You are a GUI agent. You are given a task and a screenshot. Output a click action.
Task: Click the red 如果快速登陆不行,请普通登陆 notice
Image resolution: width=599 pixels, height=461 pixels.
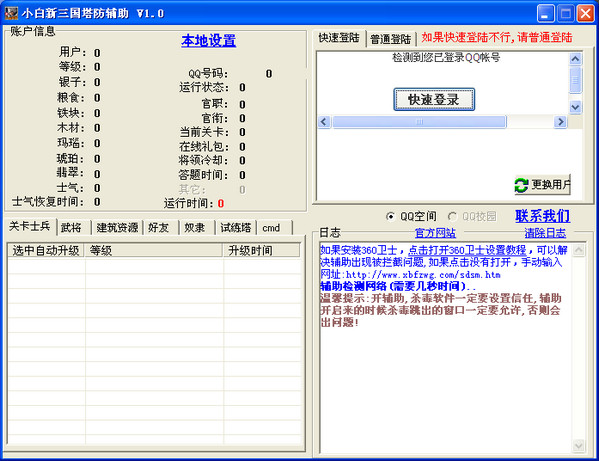tap(497, 37)
